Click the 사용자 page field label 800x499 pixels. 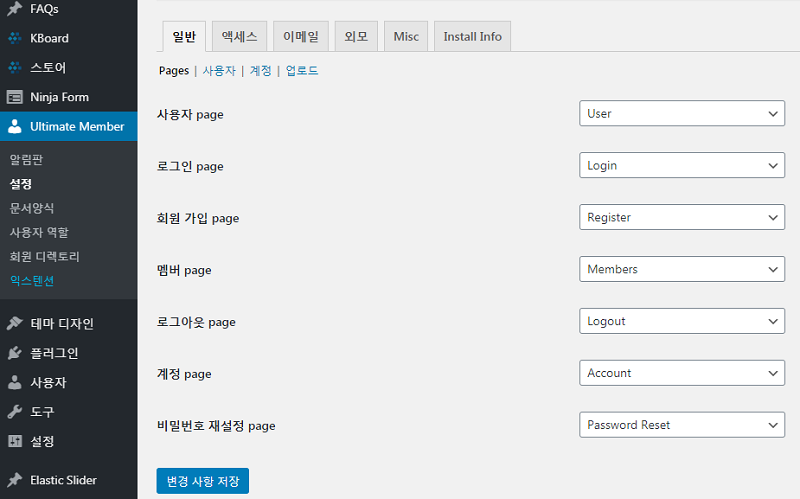pos(190,114)
